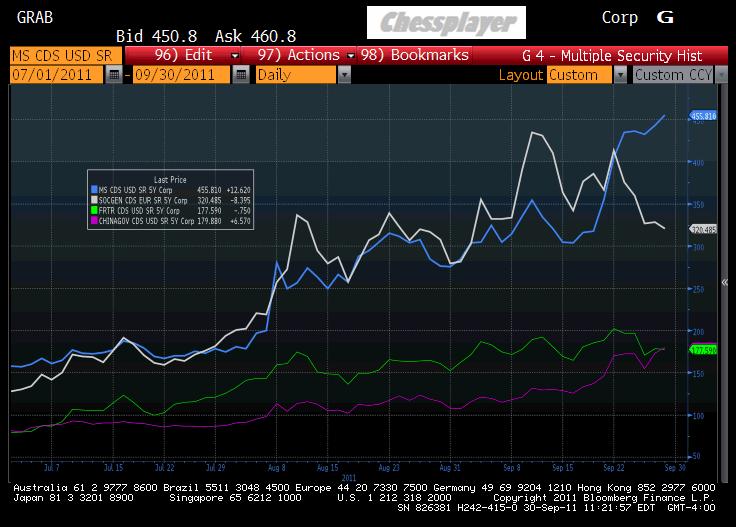Click the white SOCGEN CDS legend swatch

[93, 200]
